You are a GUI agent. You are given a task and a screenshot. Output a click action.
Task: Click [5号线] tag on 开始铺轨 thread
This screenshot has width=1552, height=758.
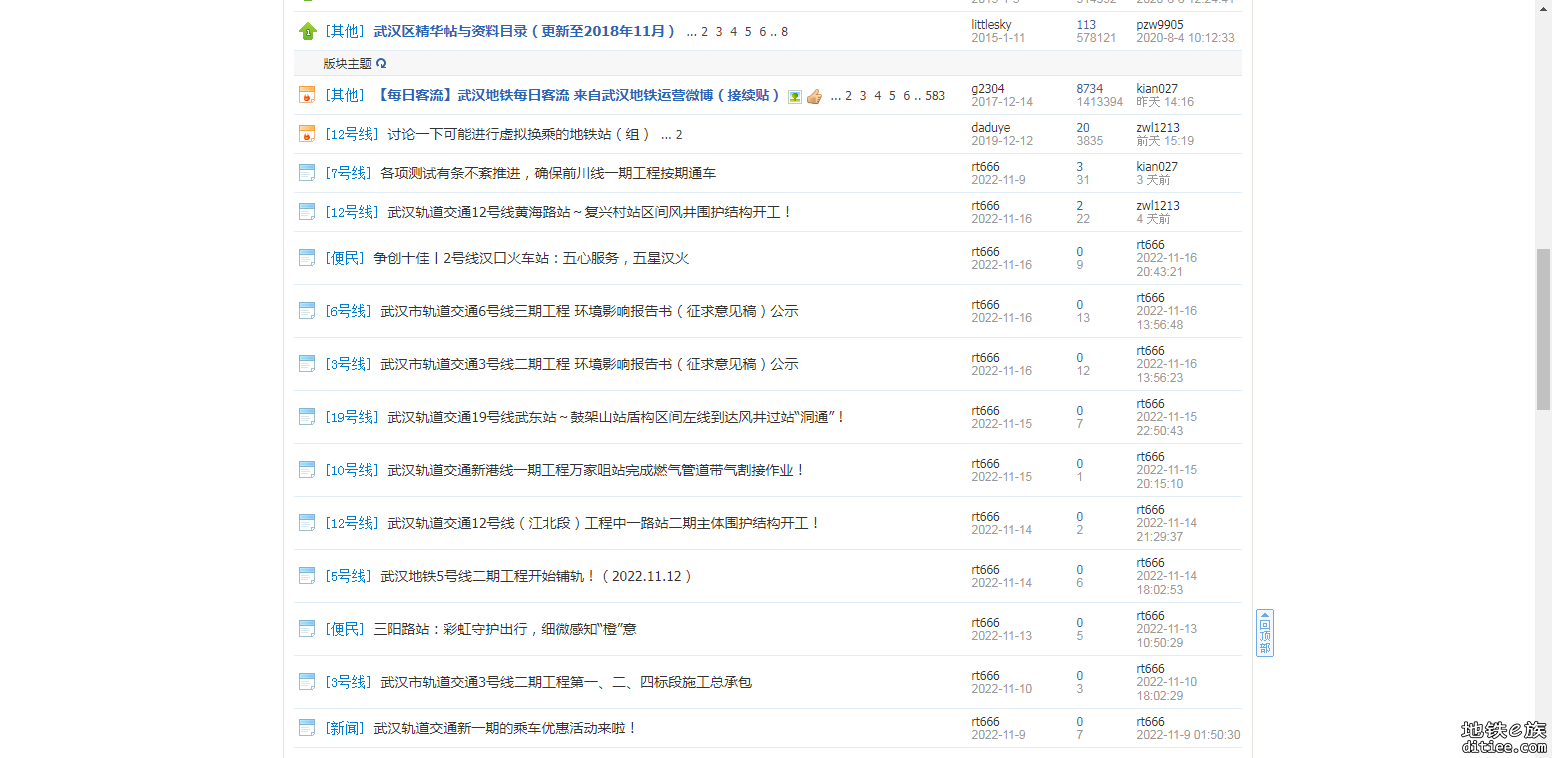tap(348, 577)
